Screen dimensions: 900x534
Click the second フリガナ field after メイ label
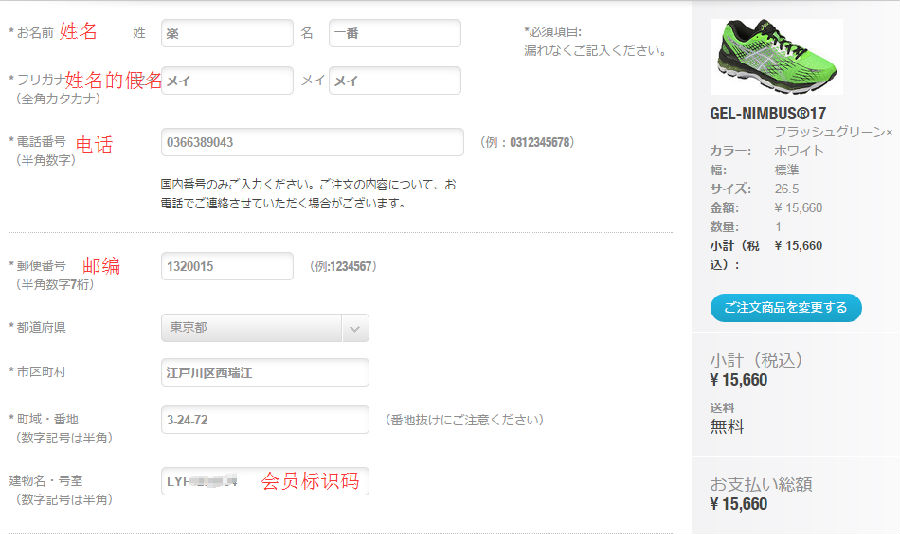(394, 81)
